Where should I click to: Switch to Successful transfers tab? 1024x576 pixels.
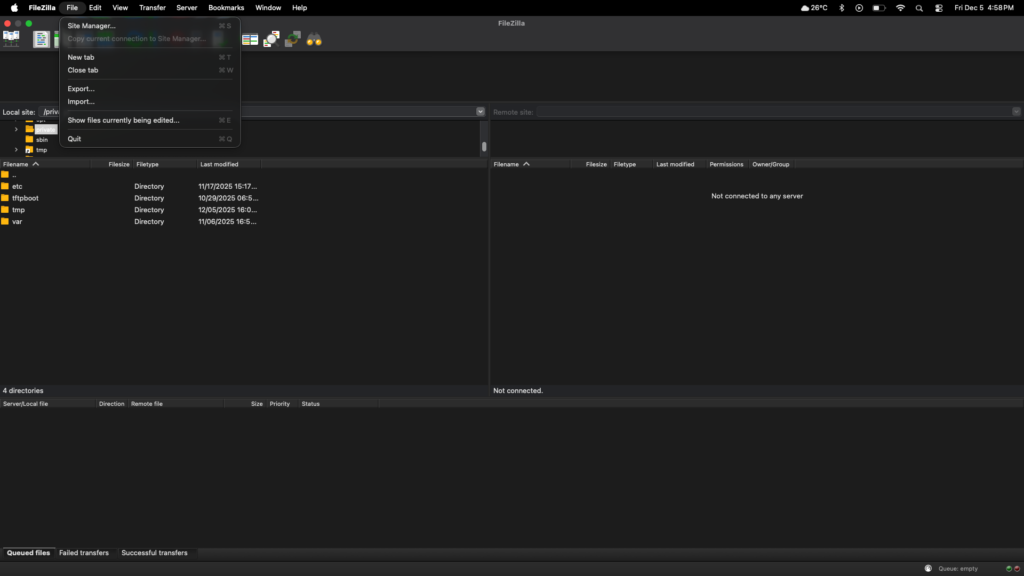click(x=154, y=553)
